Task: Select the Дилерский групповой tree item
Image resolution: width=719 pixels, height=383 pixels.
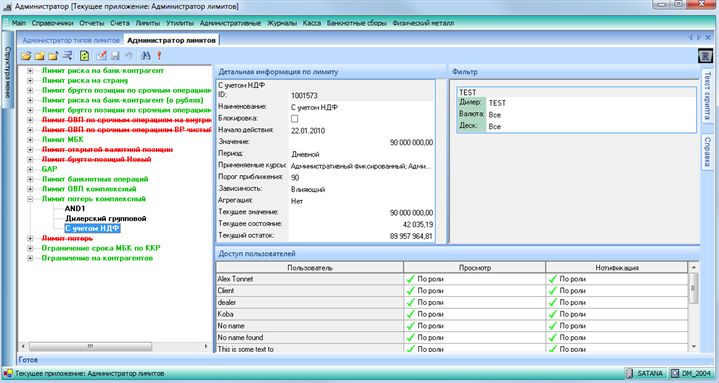Action: 105,219
